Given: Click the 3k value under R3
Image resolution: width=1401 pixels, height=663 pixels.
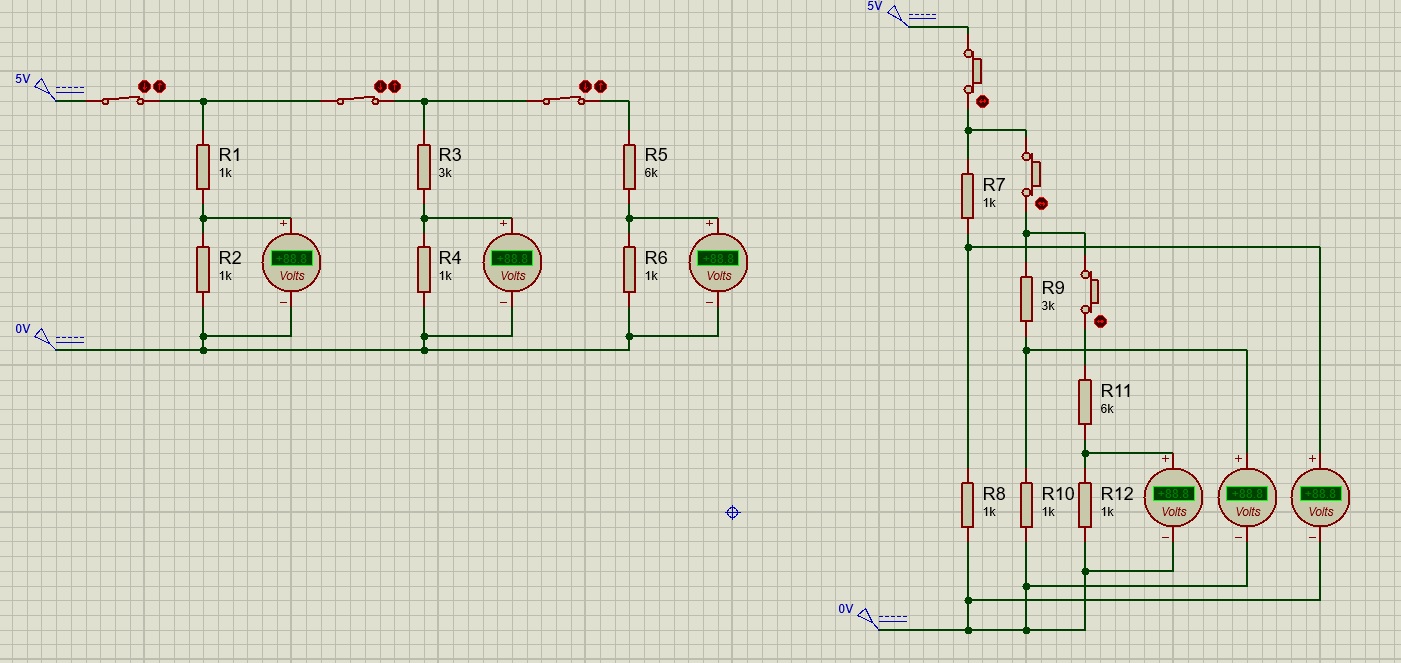Looking at the screenshot, I should [x=445, y=173].
